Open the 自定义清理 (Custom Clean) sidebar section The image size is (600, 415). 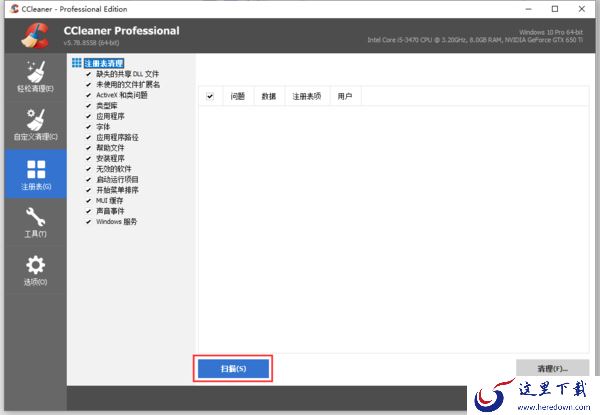click(35, 125)
